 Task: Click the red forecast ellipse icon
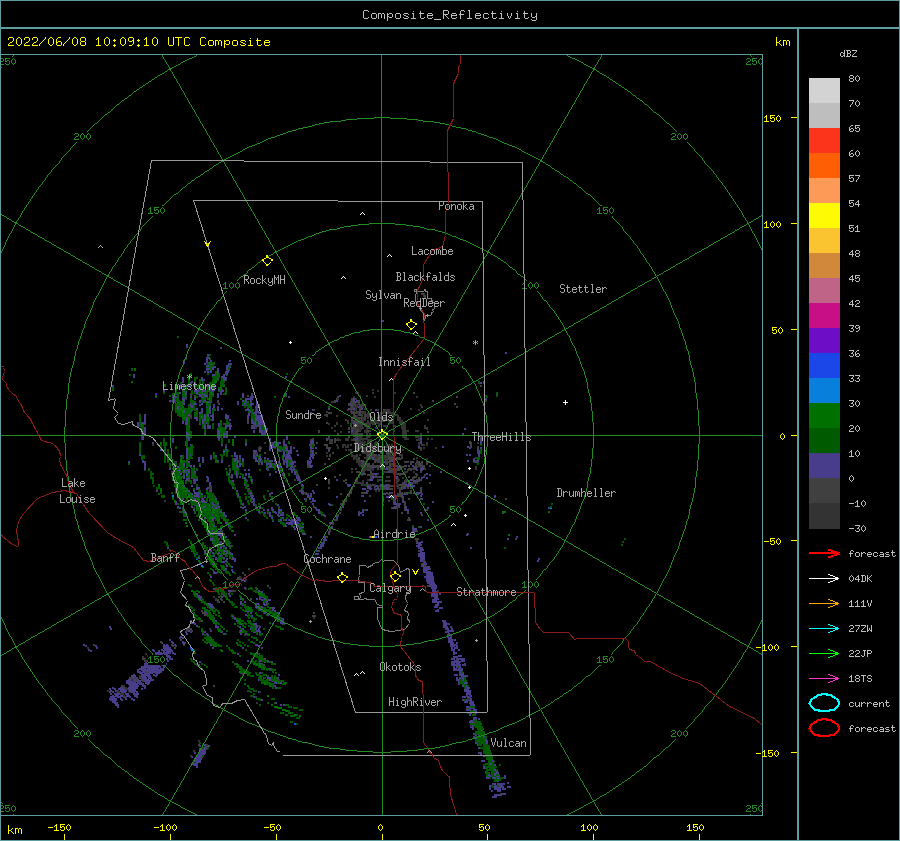(x=824, y=728)
